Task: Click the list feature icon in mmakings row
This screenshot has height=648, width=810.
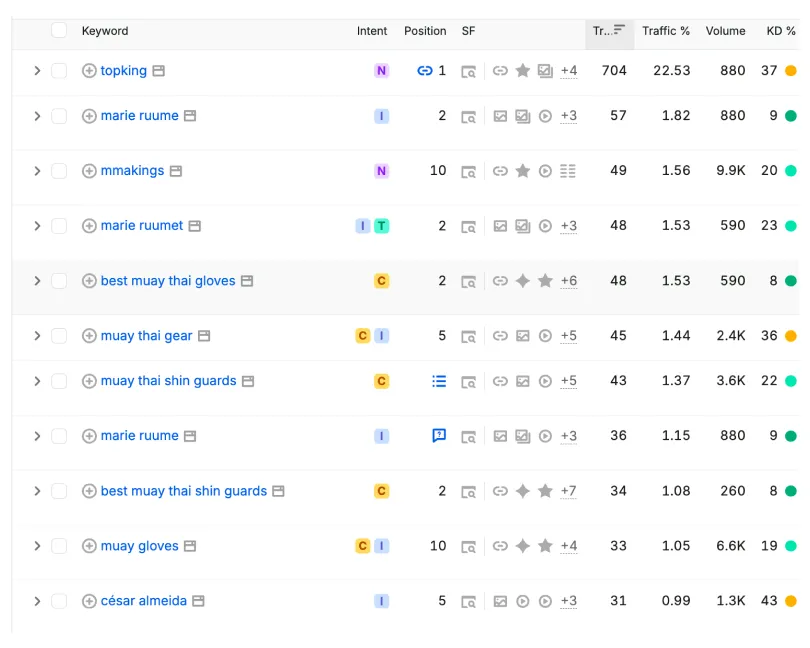Action: pos(568,171)
